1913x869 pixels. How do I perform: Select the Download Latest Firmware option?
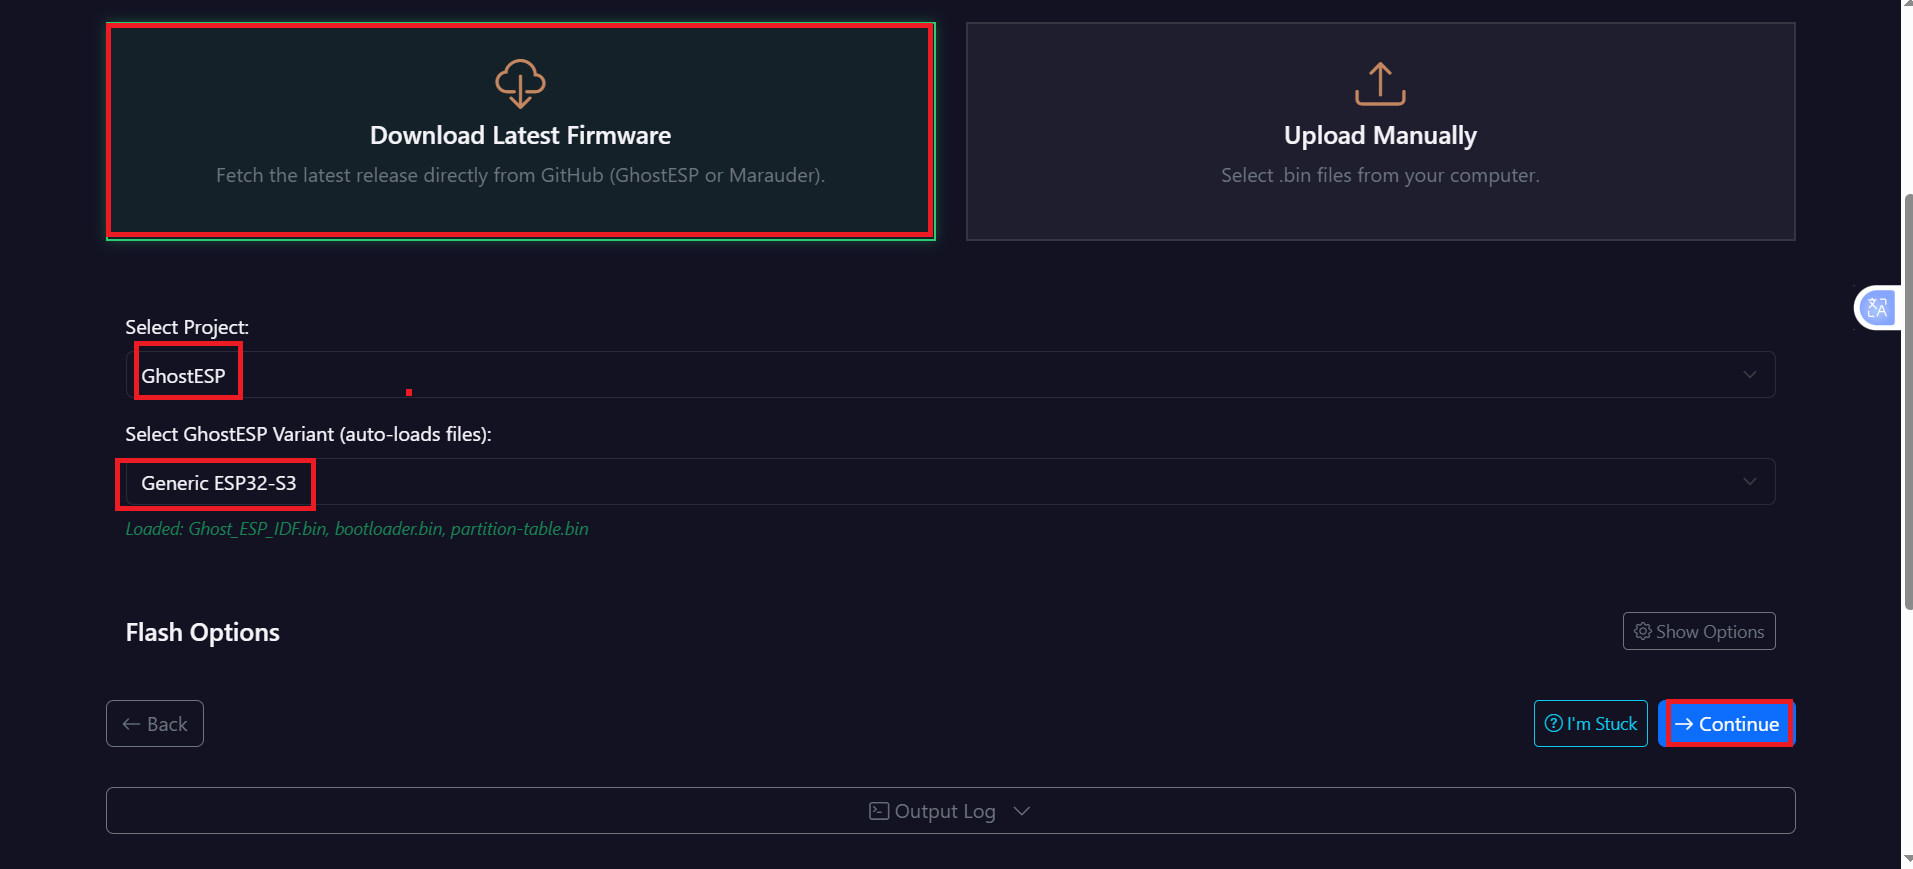(x=520, y=135)
